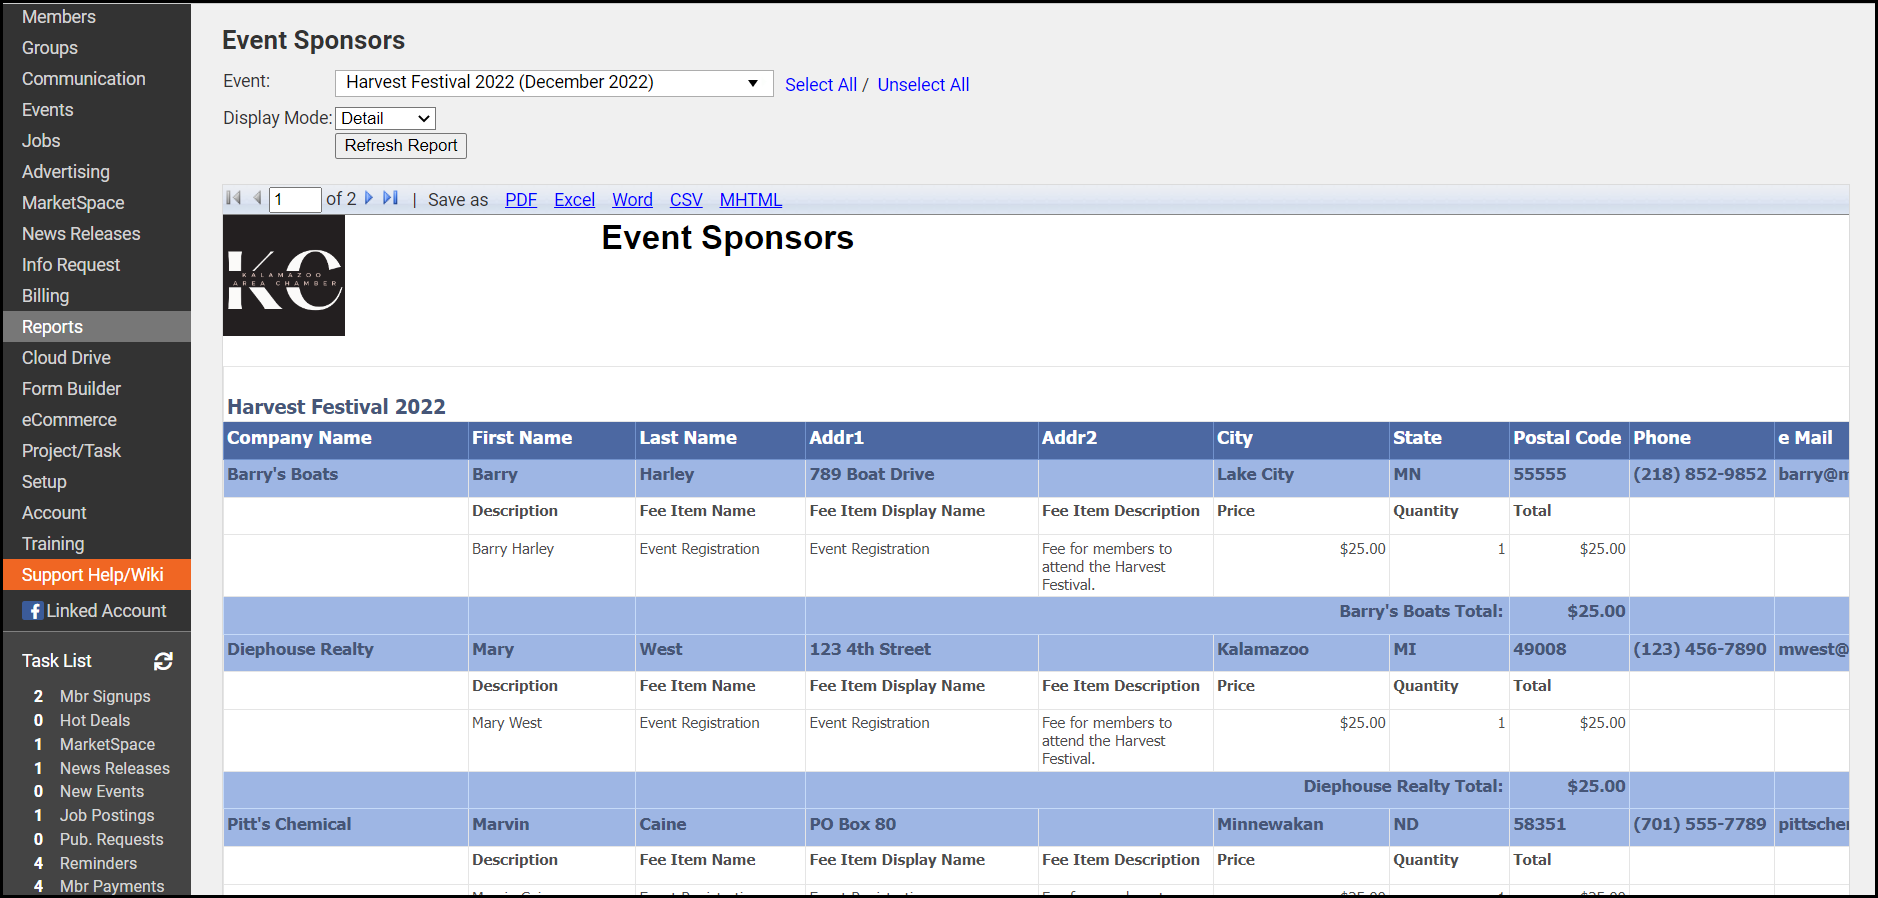Click the Select All link

tap(820, 85)
